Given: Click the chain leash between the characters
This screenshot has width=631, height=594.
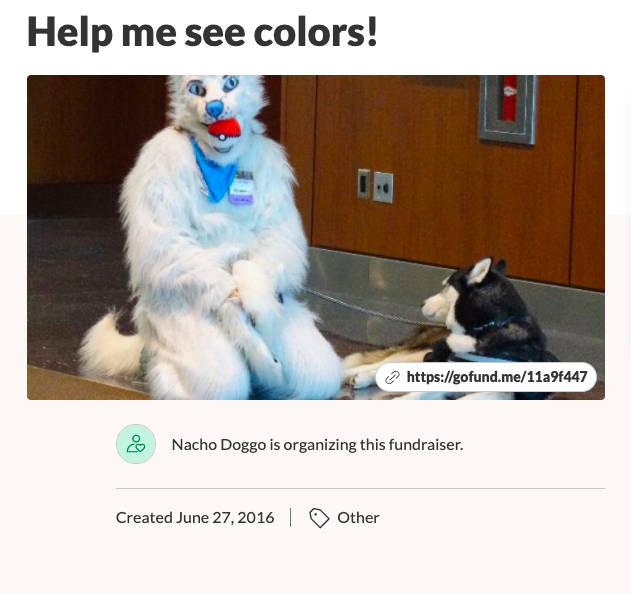Looking at the screenshot, I should 372,309.
